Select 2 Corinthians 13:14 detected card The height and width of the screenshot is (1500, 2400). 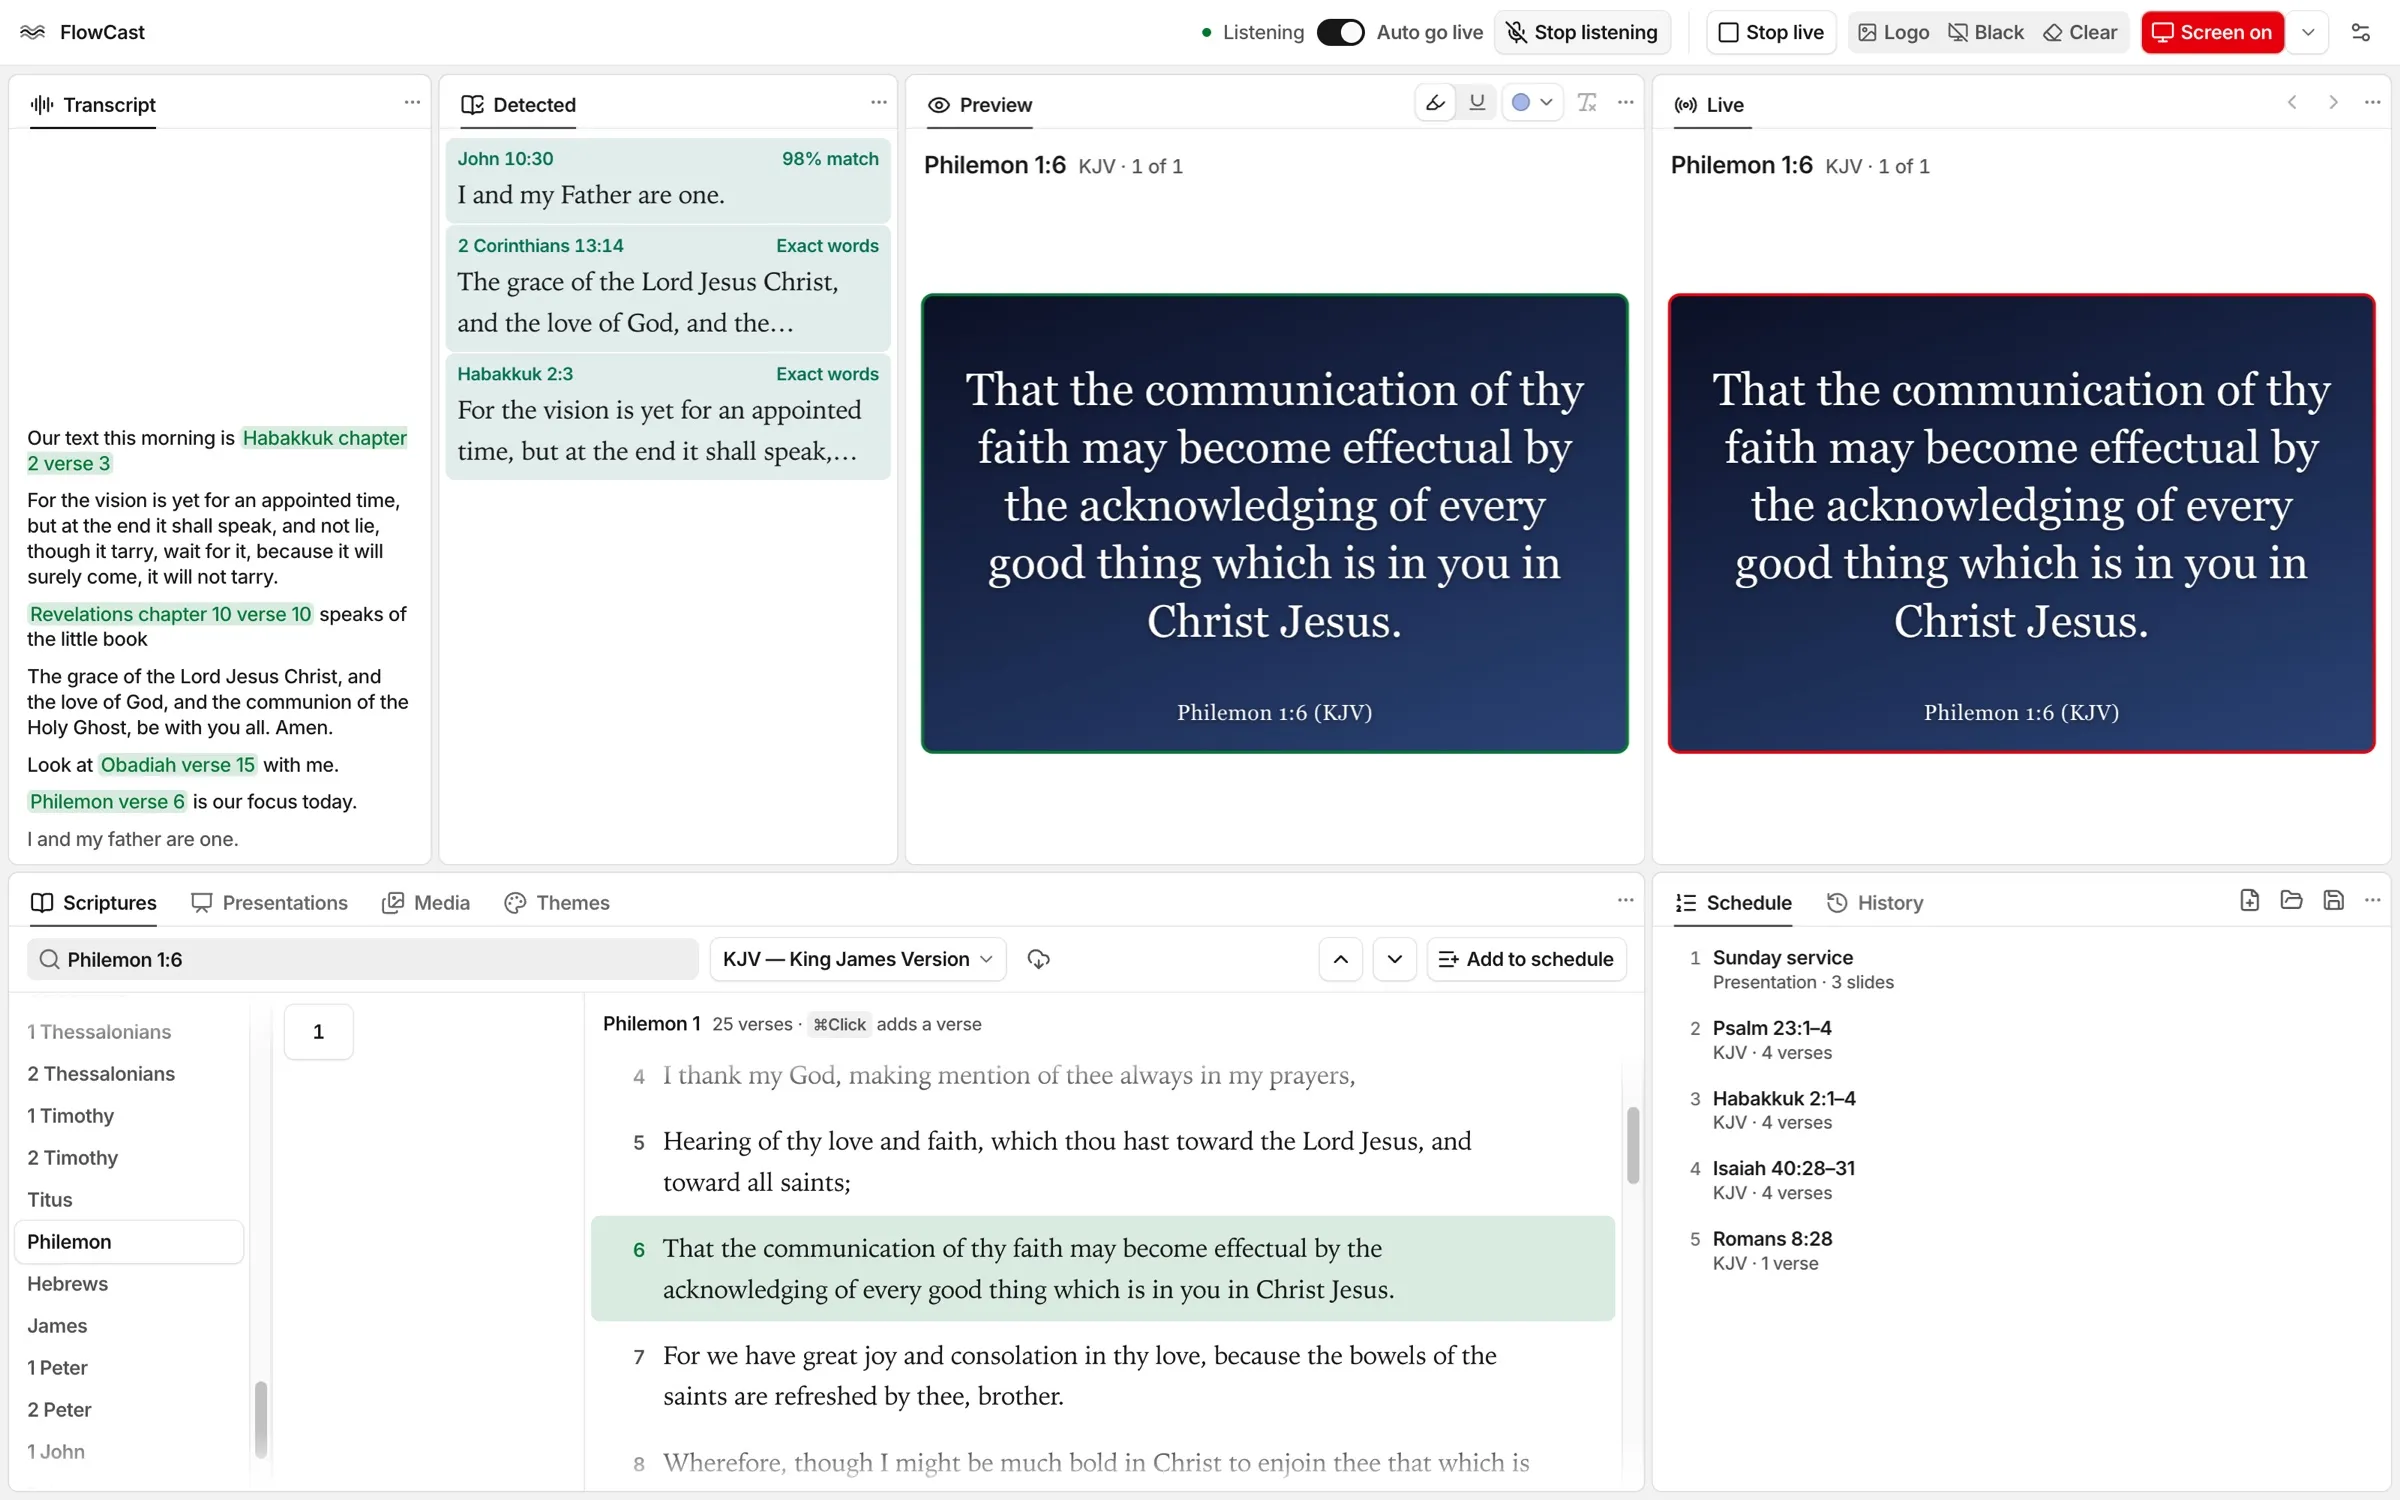click(x=668, y=288)
